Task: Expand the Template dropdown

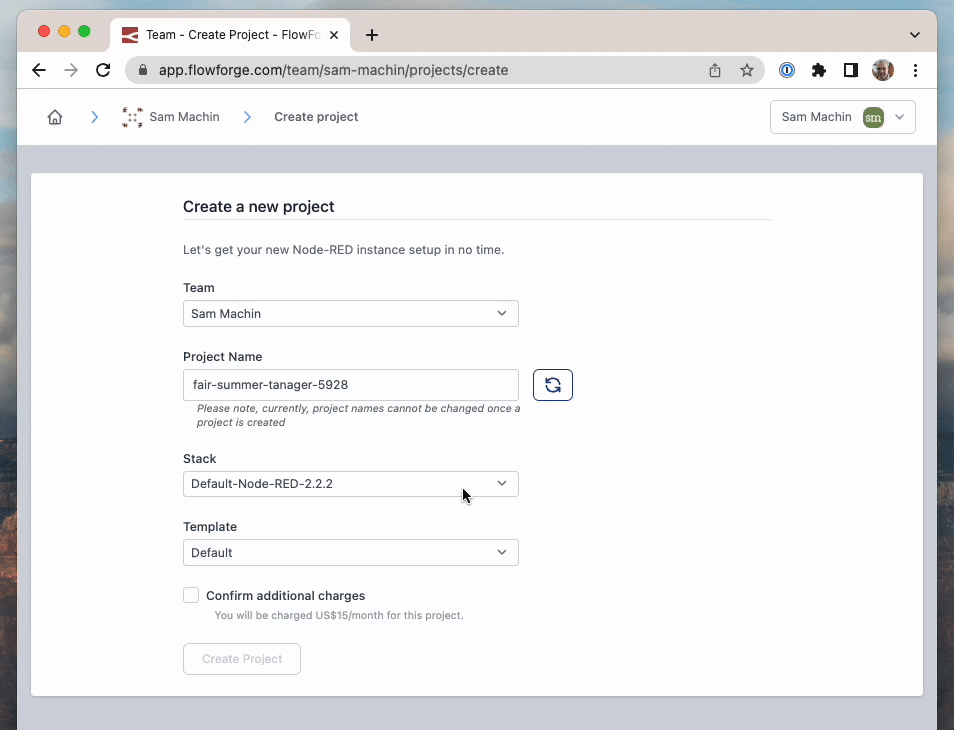Action: [x=350, y=553]
